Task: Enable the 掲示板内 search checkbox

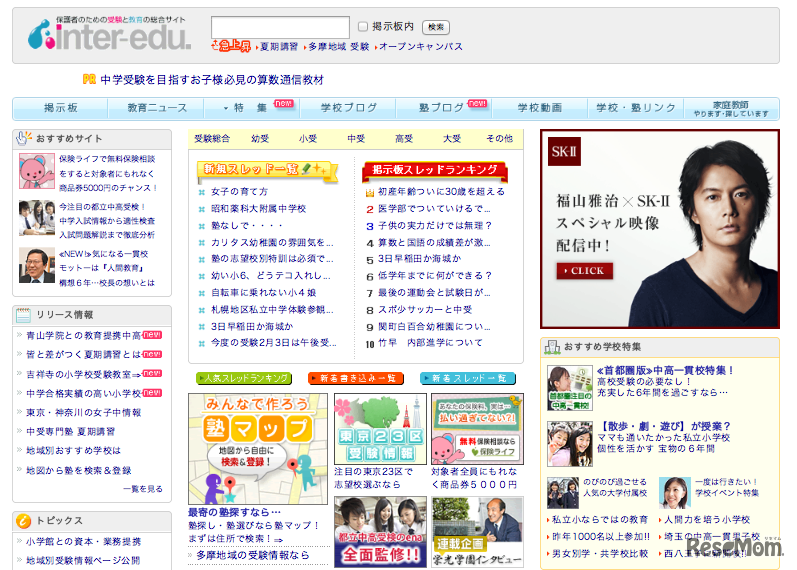Action: point(362,26)
